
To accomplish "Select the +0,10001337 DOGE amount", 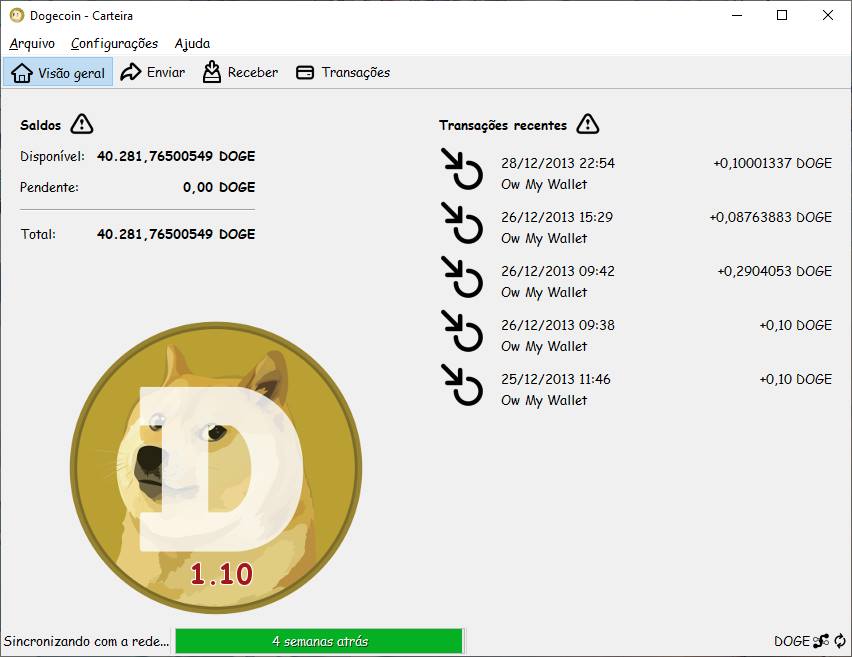I will [772, 163].
